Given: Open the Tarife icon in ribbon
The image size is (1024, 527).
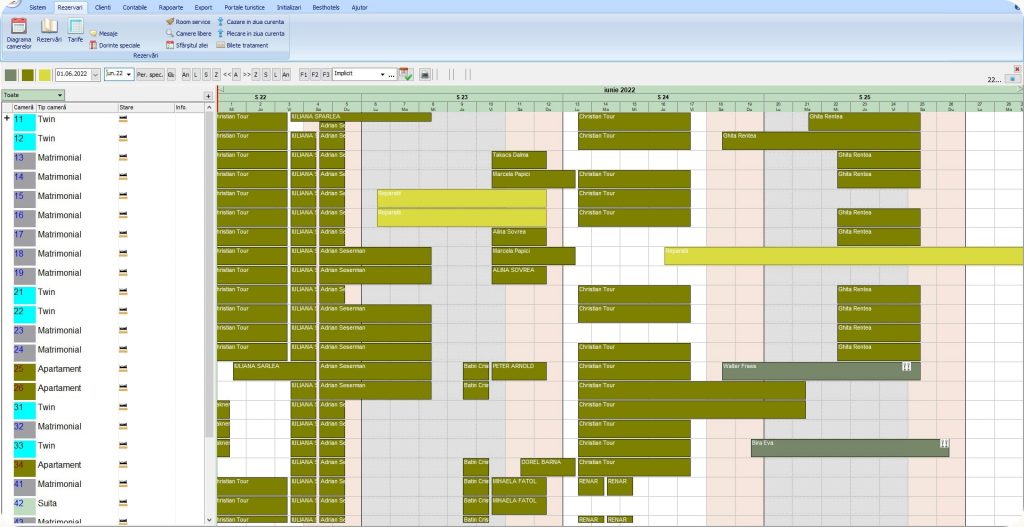Looking at the screenshot, I should point(75,27).
